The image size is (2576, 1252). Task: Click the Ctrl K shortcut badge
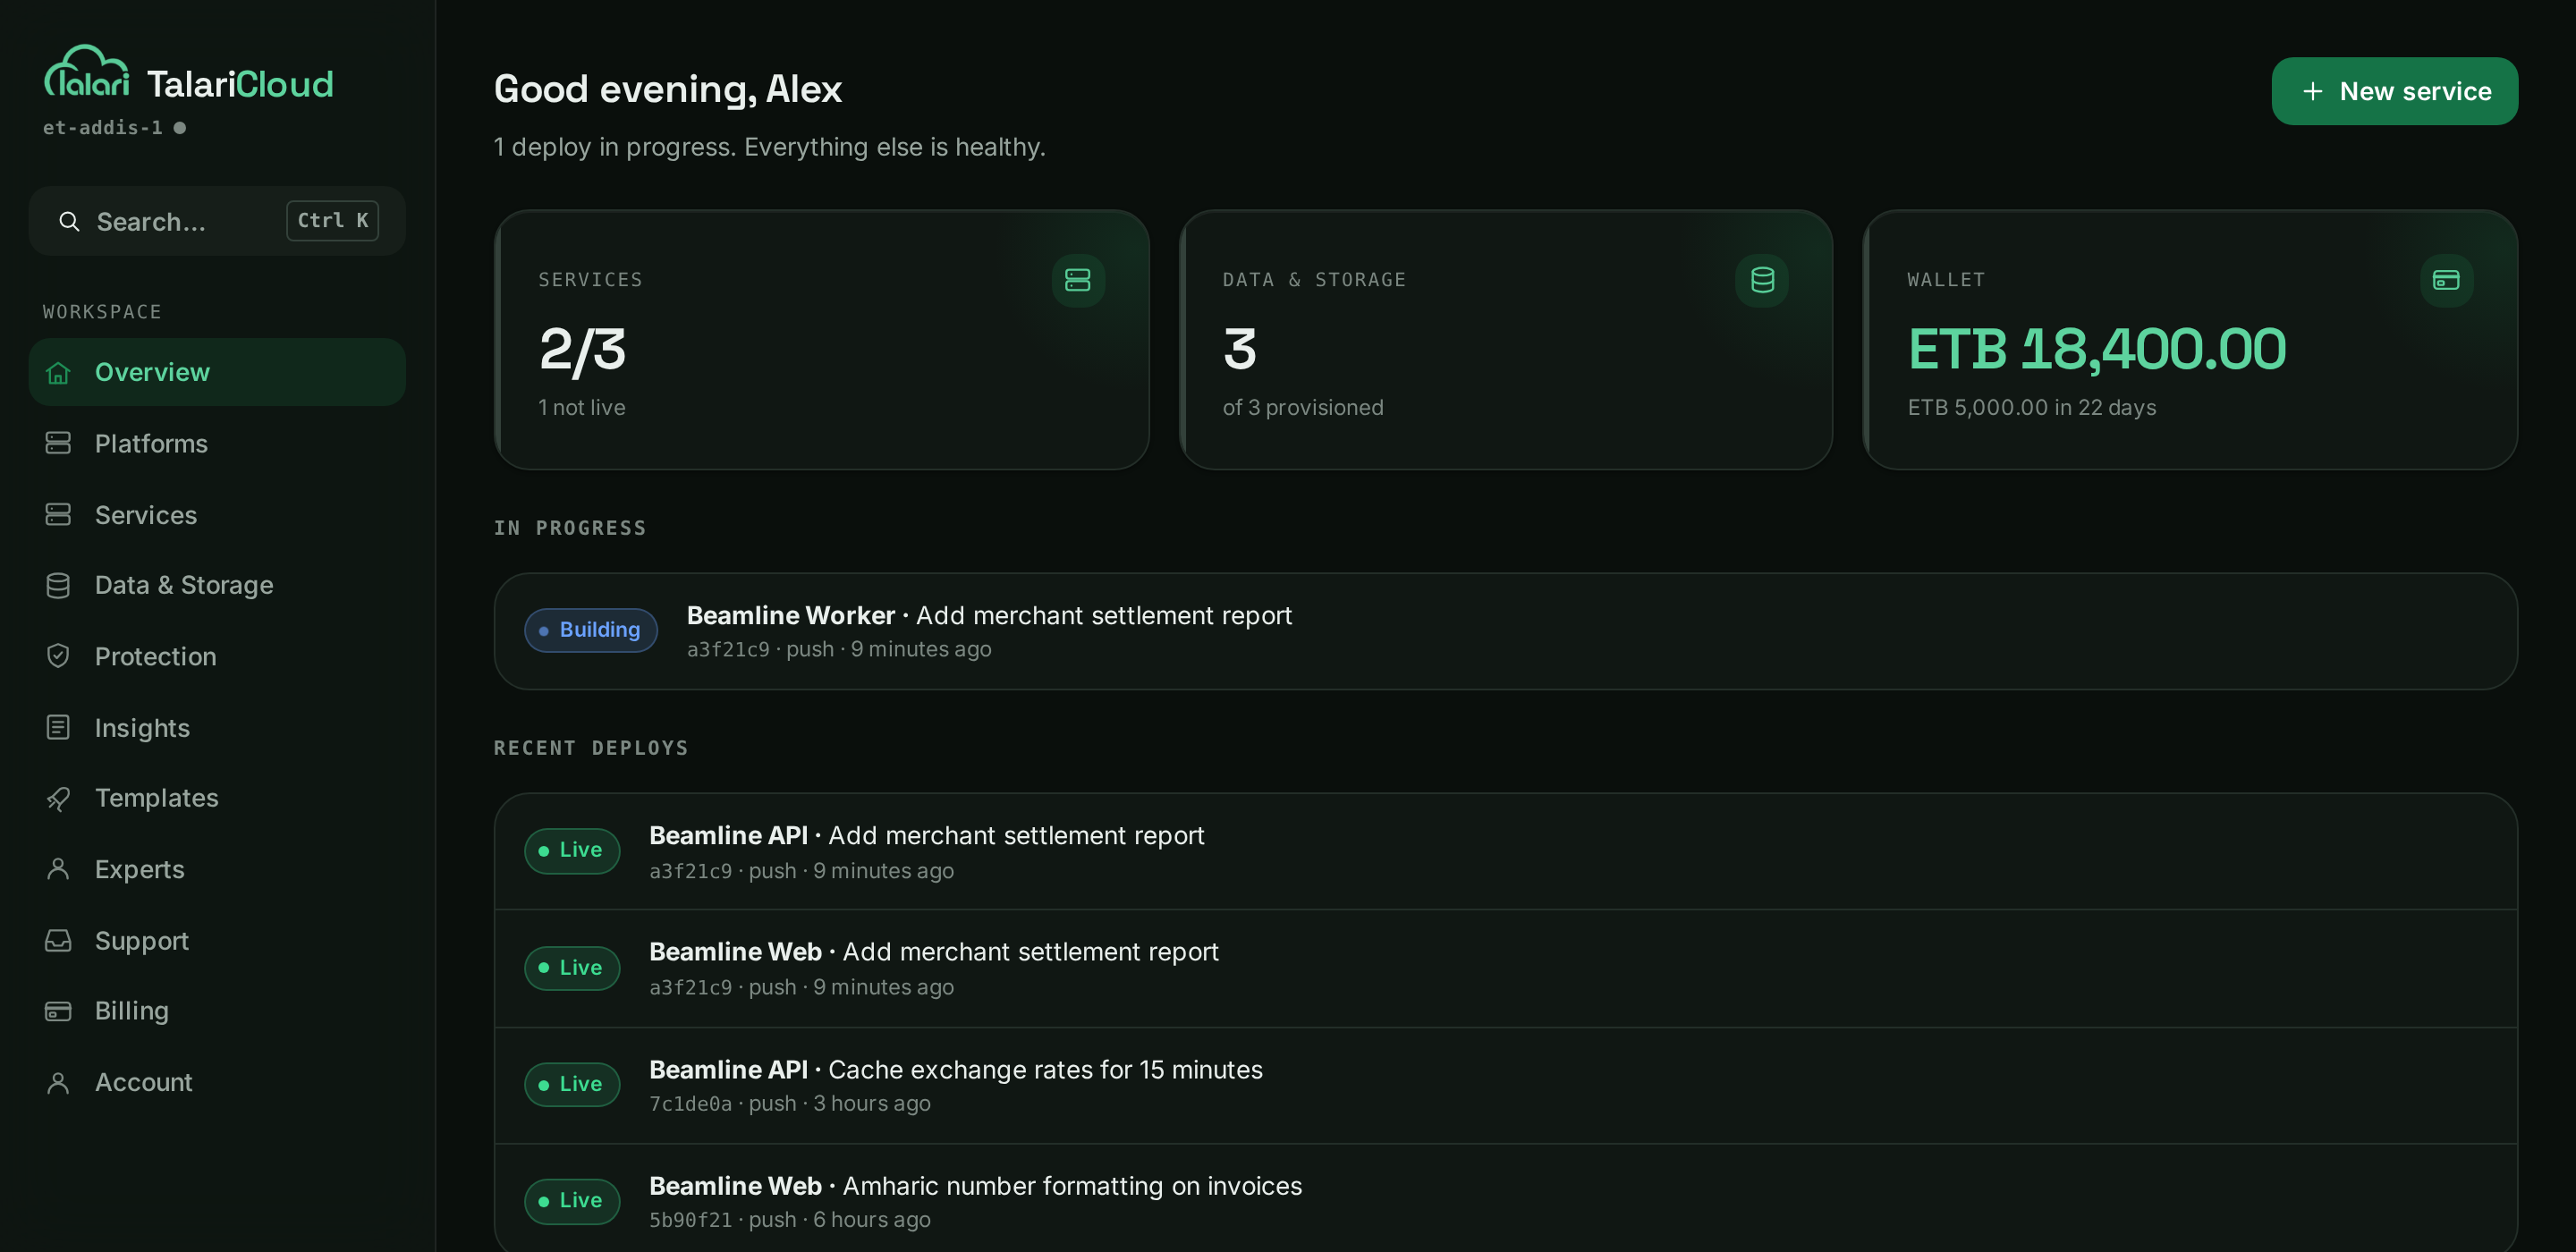333,221
